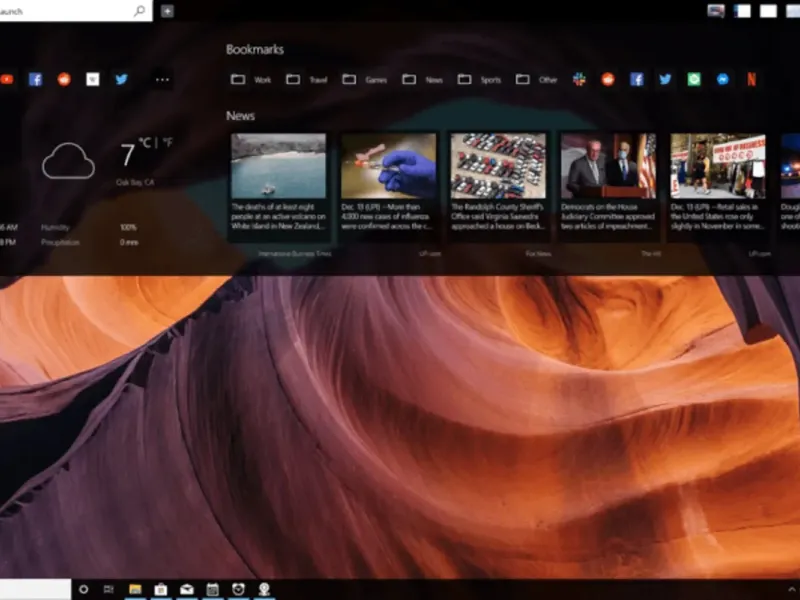Open the '4,000 new cases of influenza' headline
This screenshot has width=800, height=600.
point(388,216)
